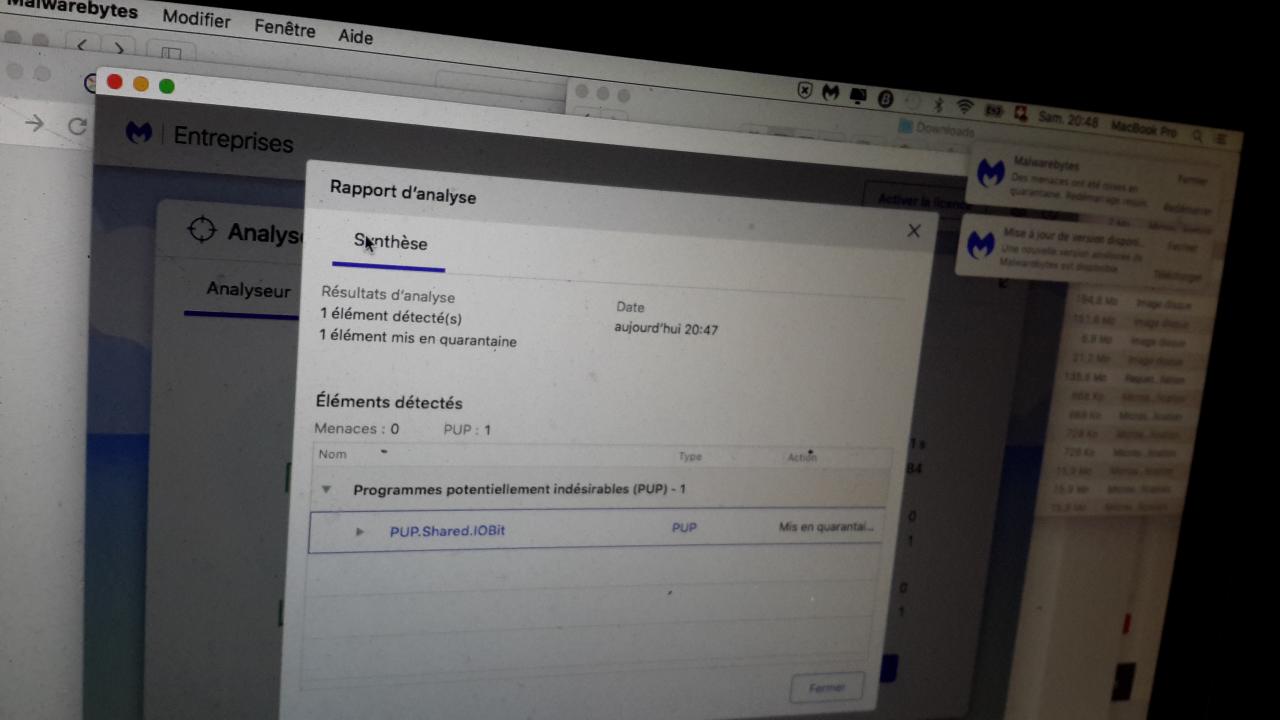
Task: Close the Rapport d'analyse dialog with X
Action: (913, 231)
